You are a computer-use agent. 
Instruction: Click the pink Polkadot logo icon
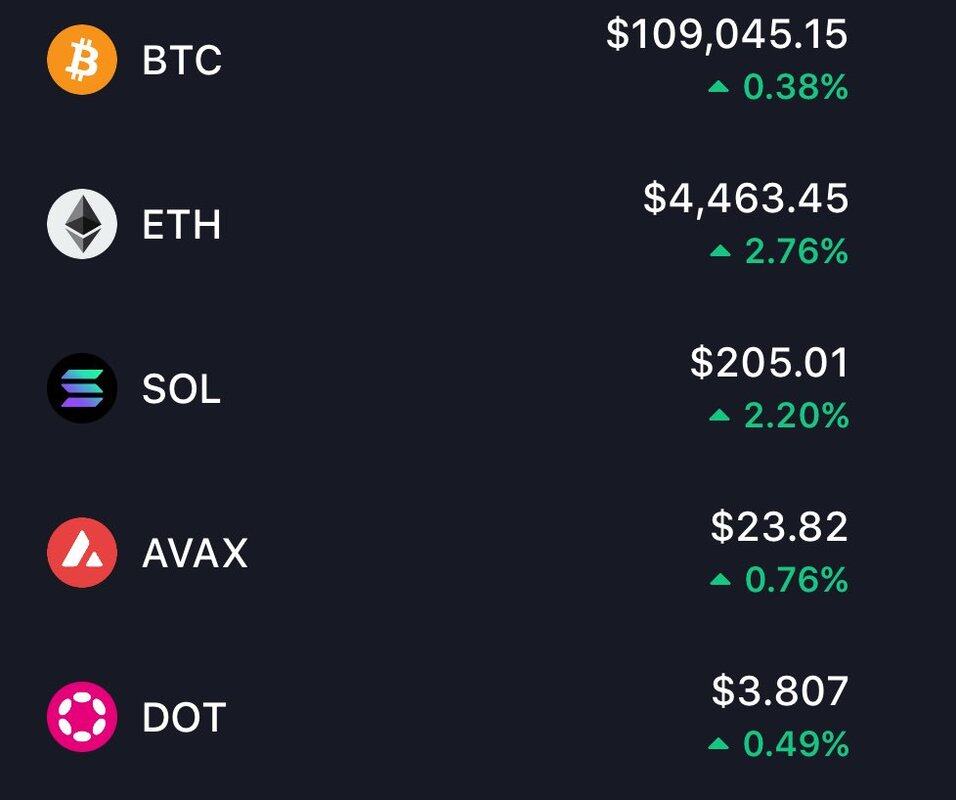coord(82,716)
